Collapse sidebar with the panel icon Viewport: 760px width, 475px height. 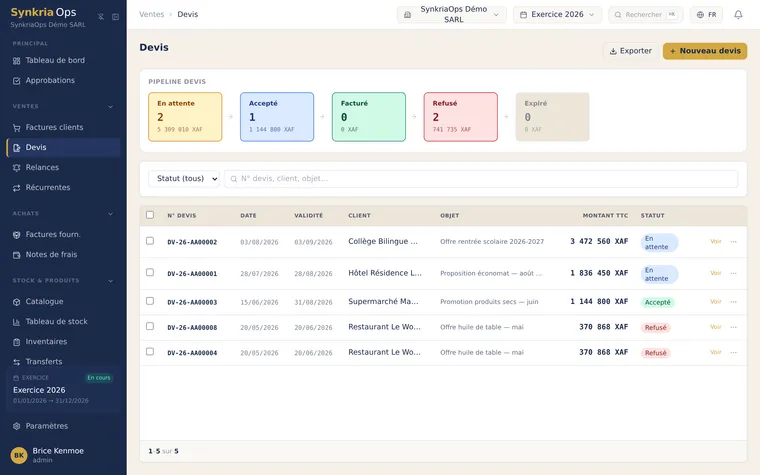[115, 16]
